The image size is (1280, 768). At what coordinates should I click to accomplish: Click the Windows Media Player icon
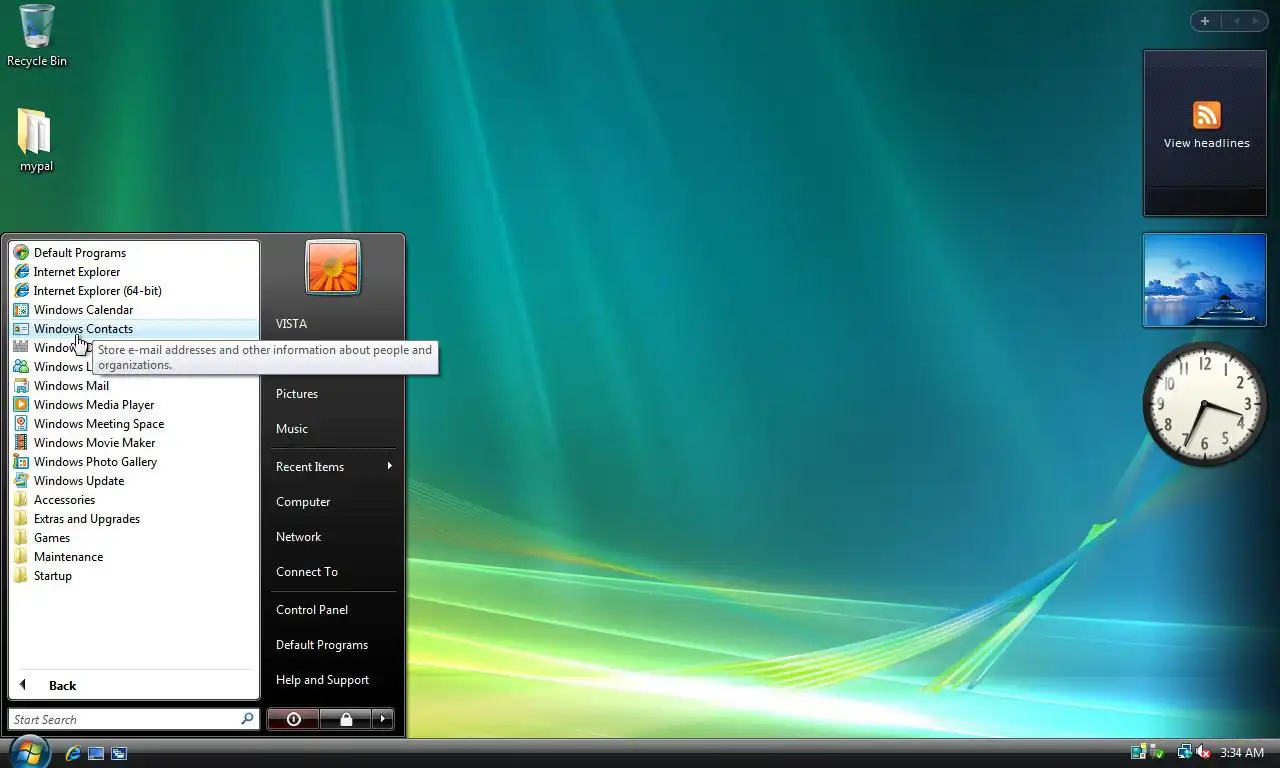(21, 405)
